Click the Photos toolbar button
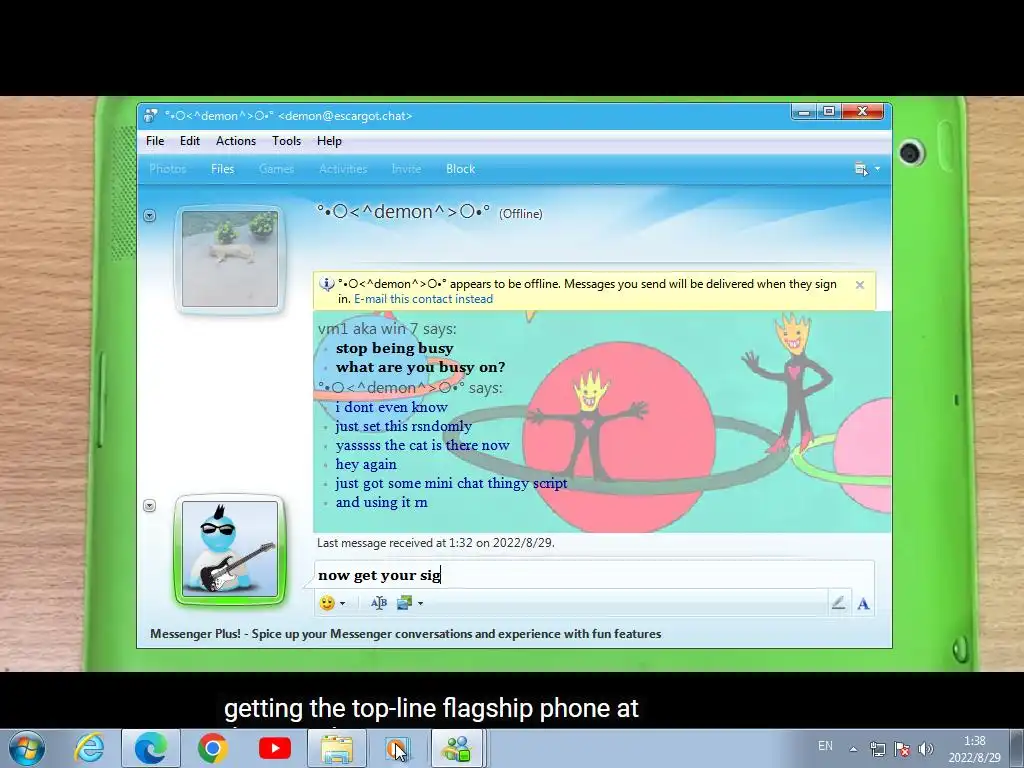Viewport: 1024px width, 768px height. pyautogui.click(x=168, y=169)
